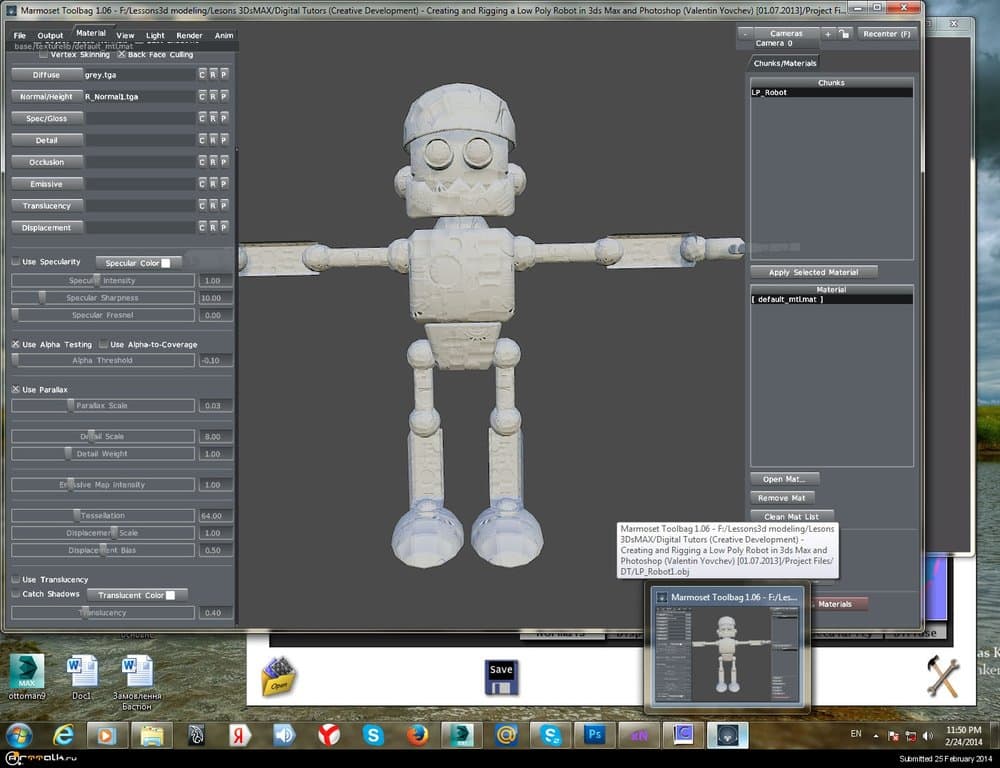Open Photoshop from the taskbar
This screenshot has width=1000, height=768.
(595, 735)
